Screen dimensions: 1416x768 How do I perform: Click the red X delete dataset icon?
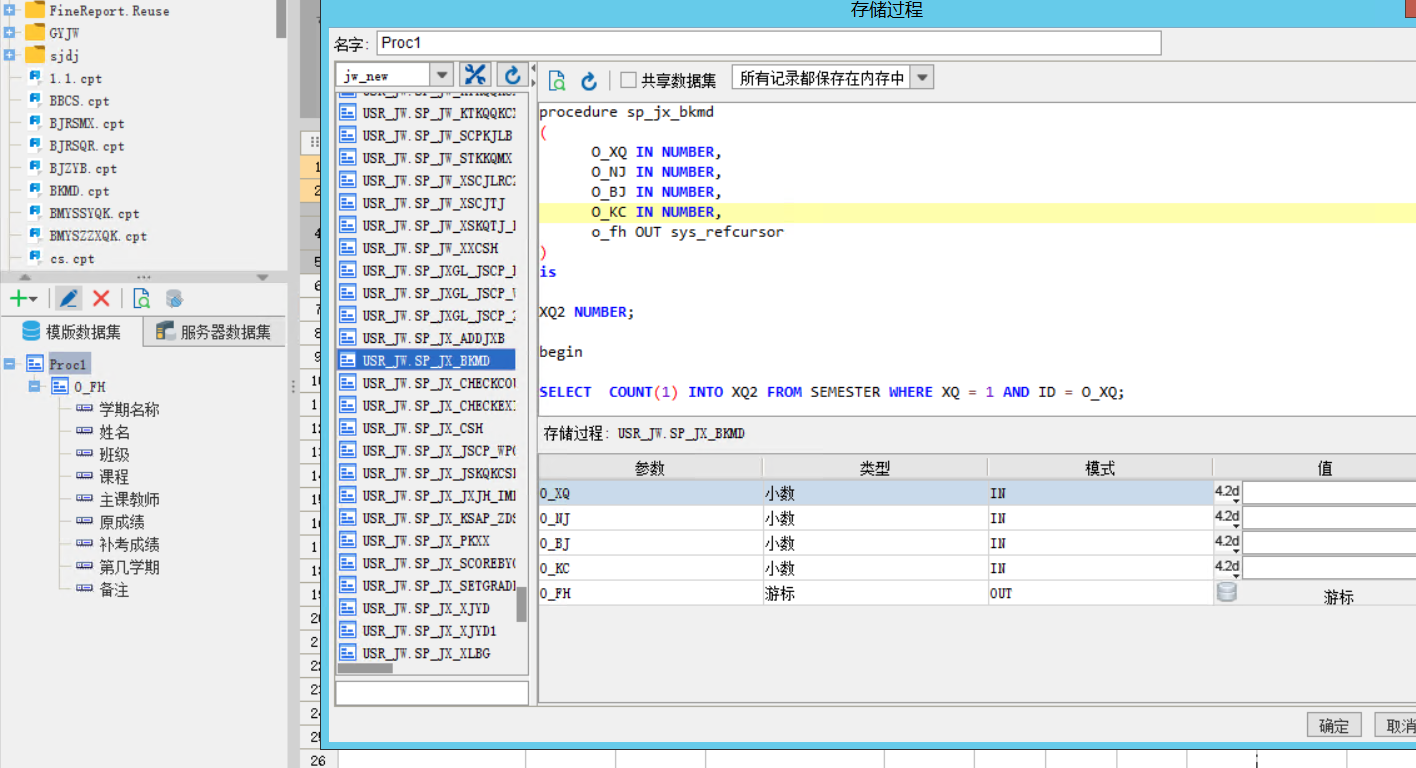coord(101,298)
